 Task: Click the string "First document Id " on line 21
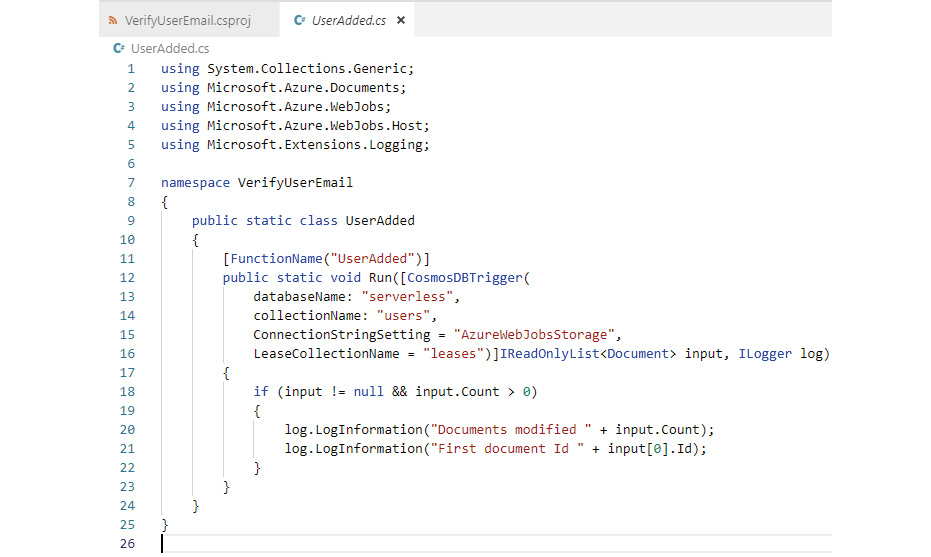tap(506, 449)
